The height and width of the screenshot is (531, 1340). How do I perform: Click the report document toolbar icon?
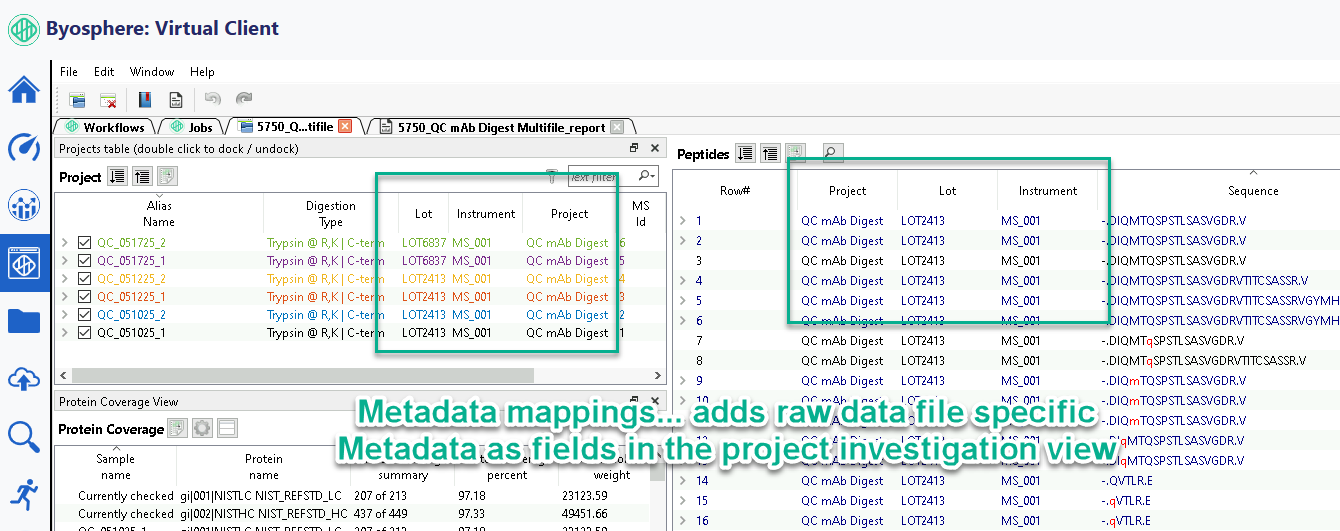(175, 99)
